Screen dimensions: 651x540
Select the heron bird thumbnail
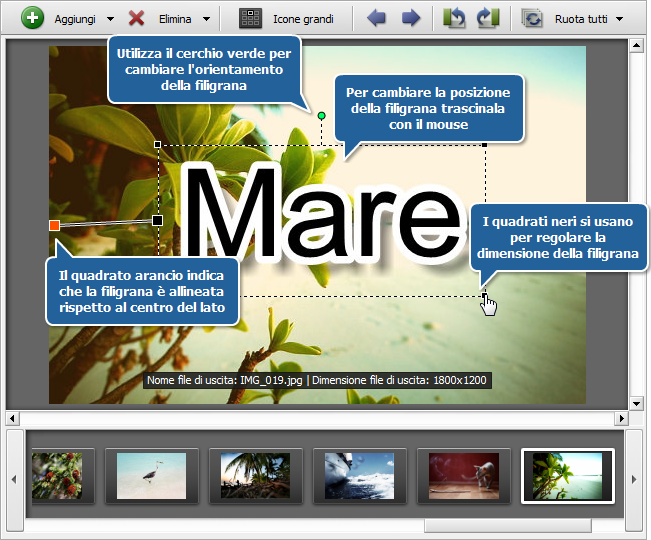151,475
